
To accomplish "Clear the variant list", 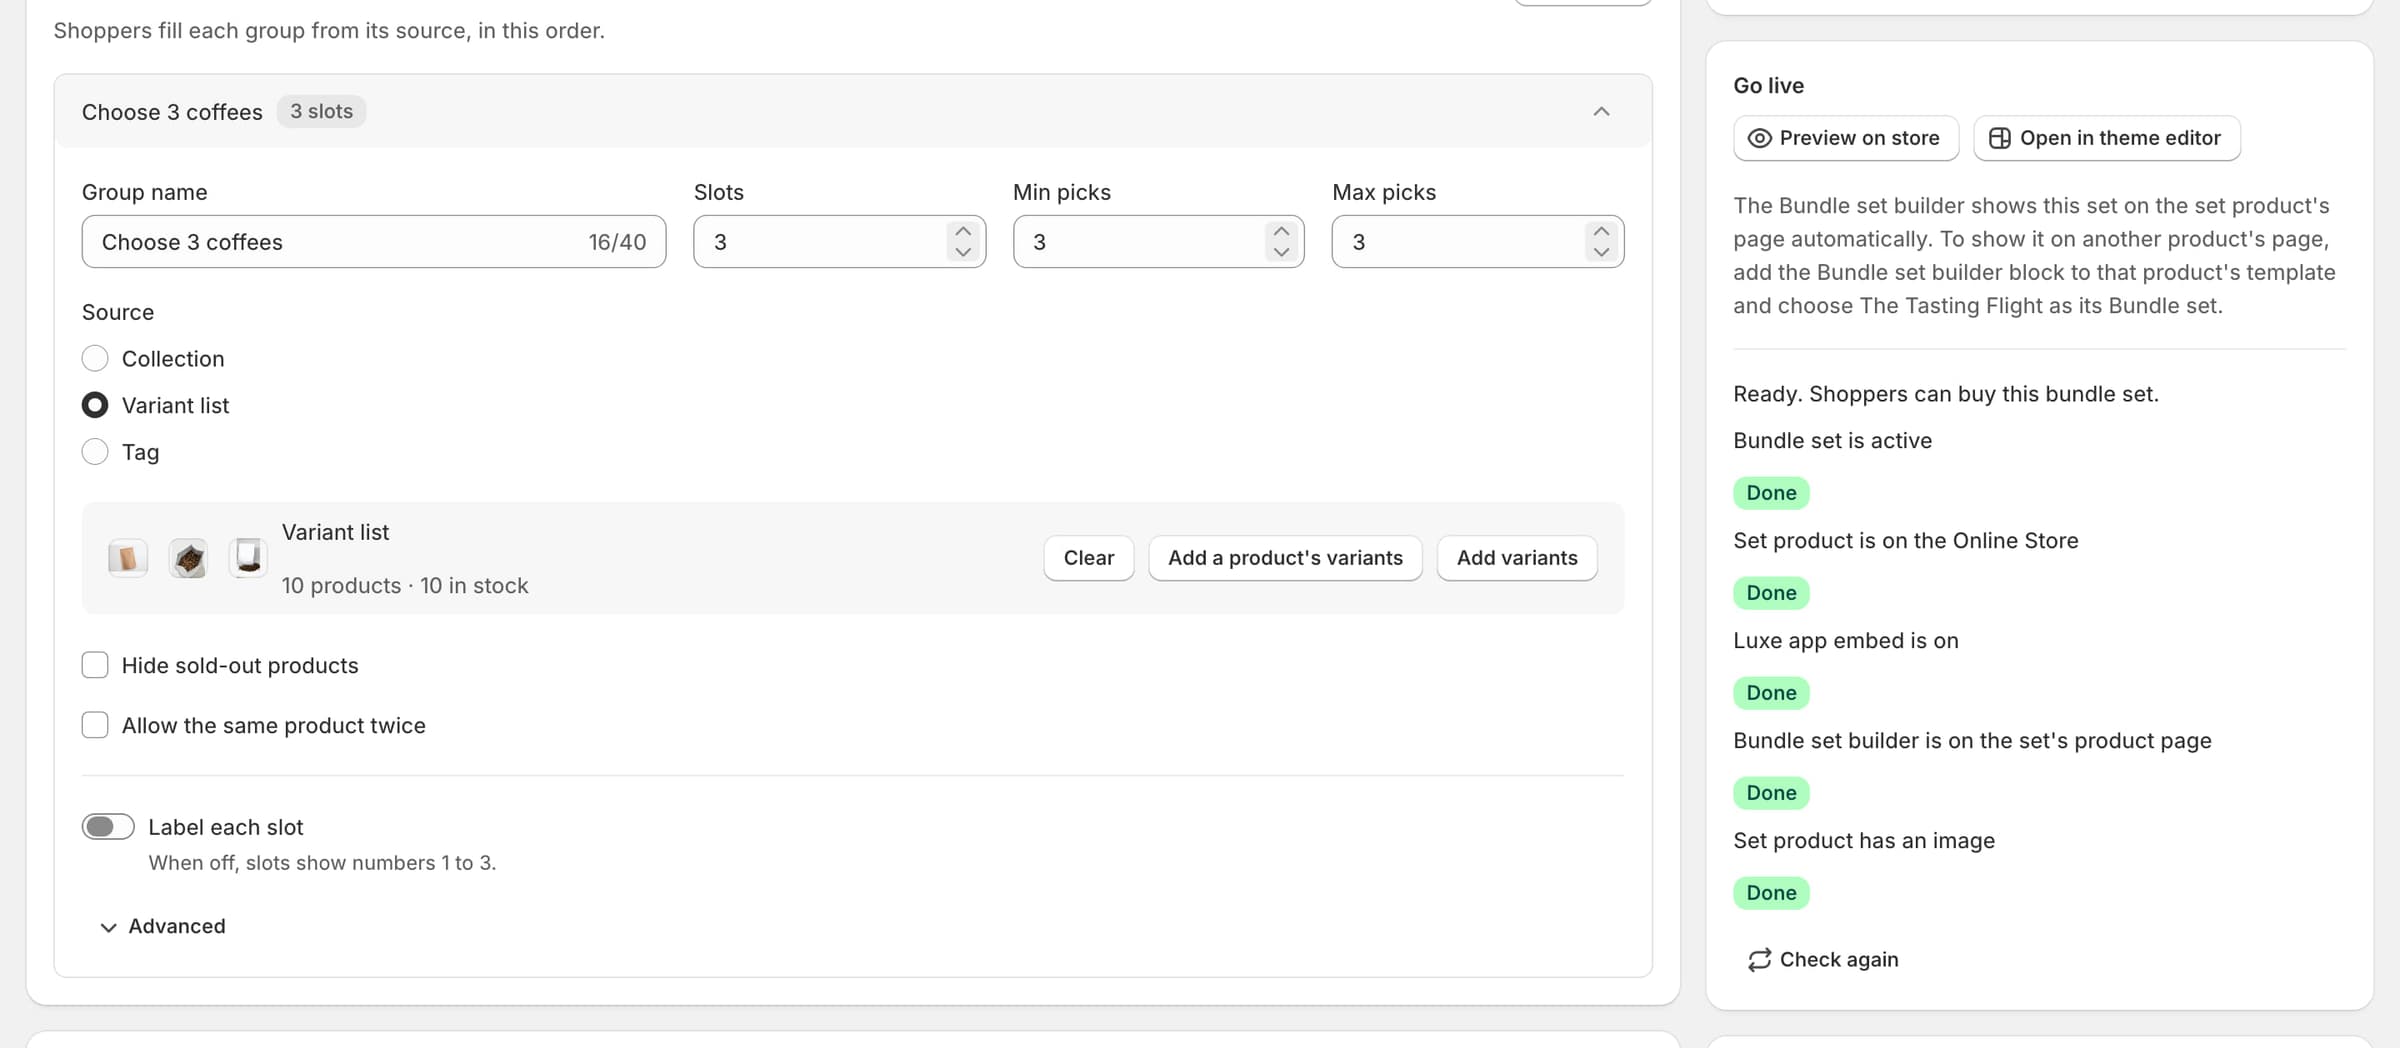I will click(1088, 558).
